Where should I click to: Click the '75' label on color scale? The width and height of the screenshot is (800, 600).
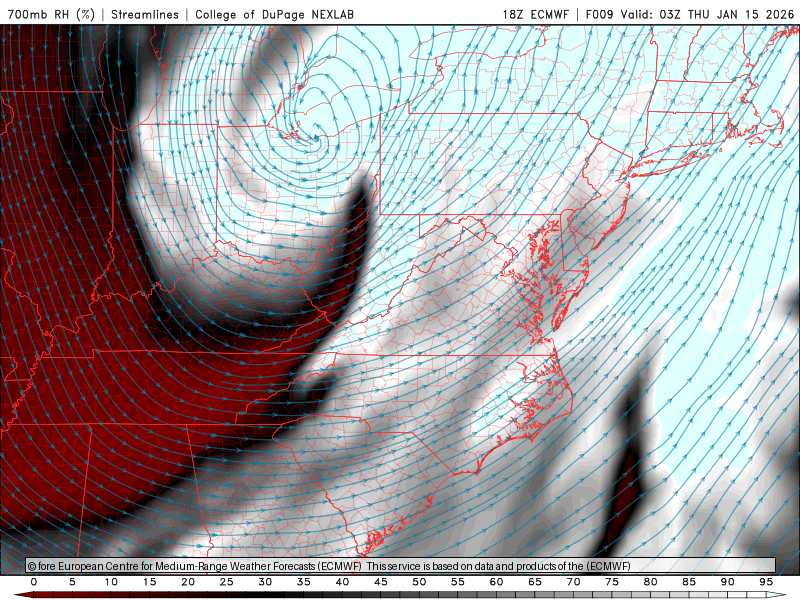(x=612, y=582)
